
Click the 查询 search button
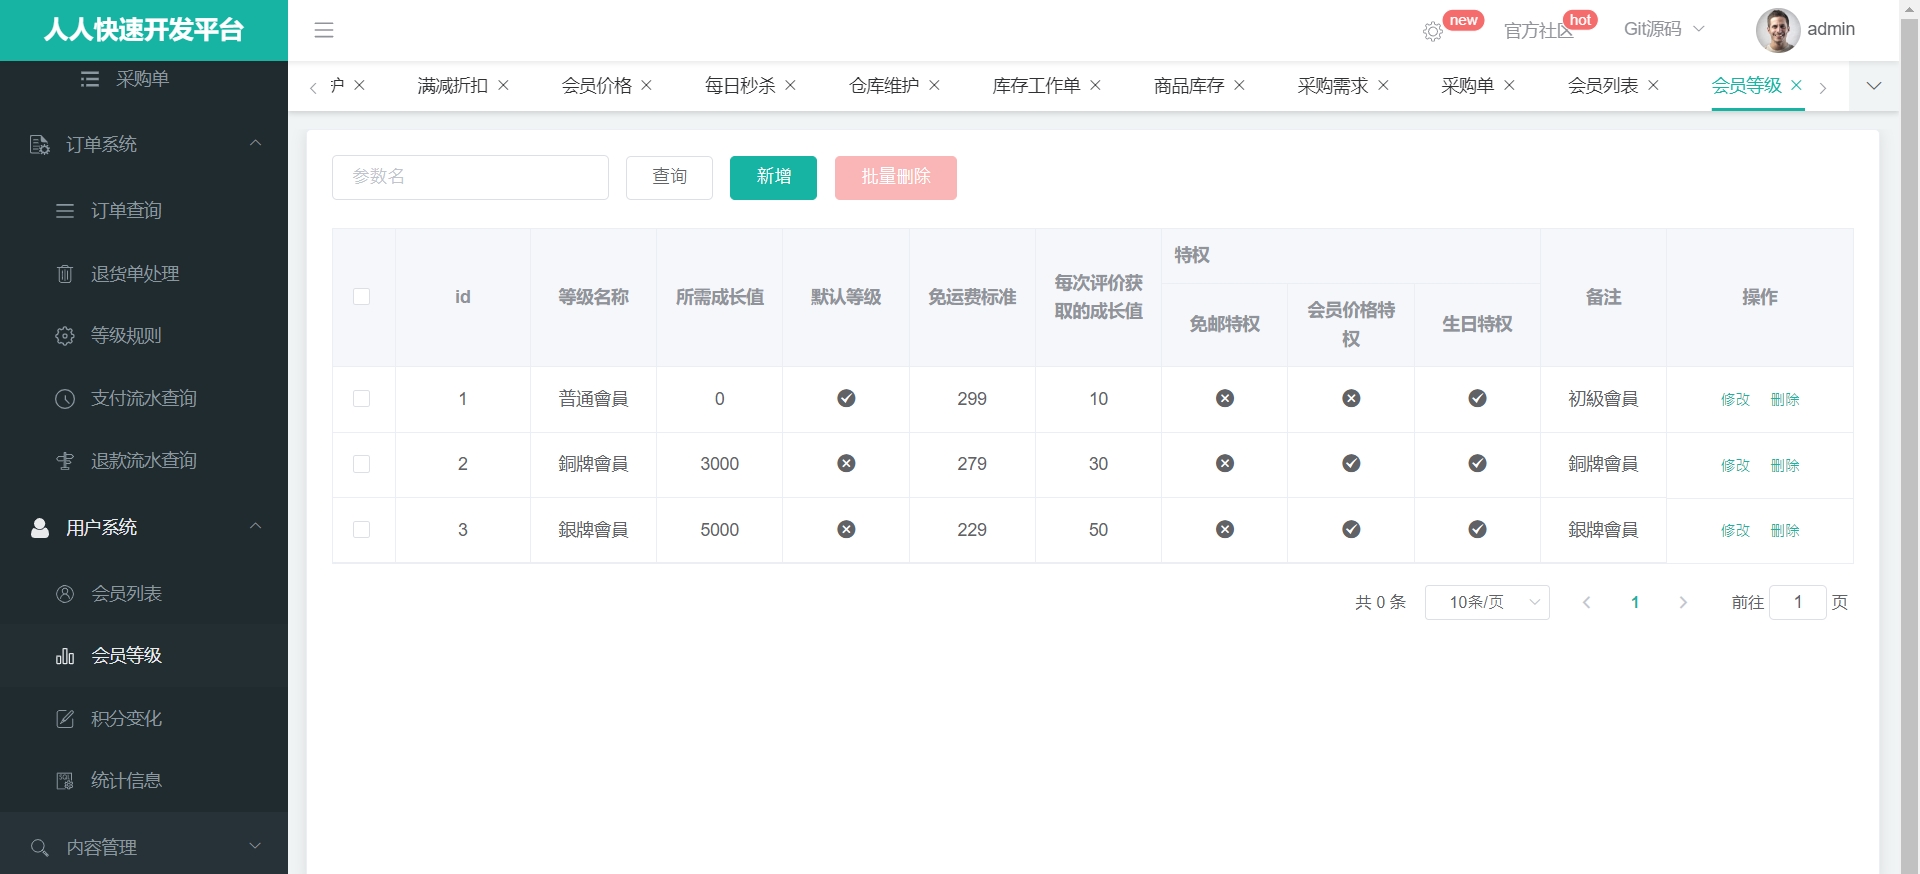coord(669,177)
